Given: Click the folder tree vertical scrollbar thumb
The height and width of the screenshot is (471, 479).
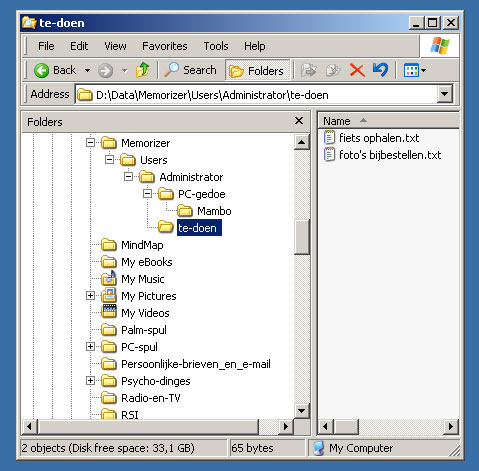Looking at the screenshot, I should coord(302,237).
